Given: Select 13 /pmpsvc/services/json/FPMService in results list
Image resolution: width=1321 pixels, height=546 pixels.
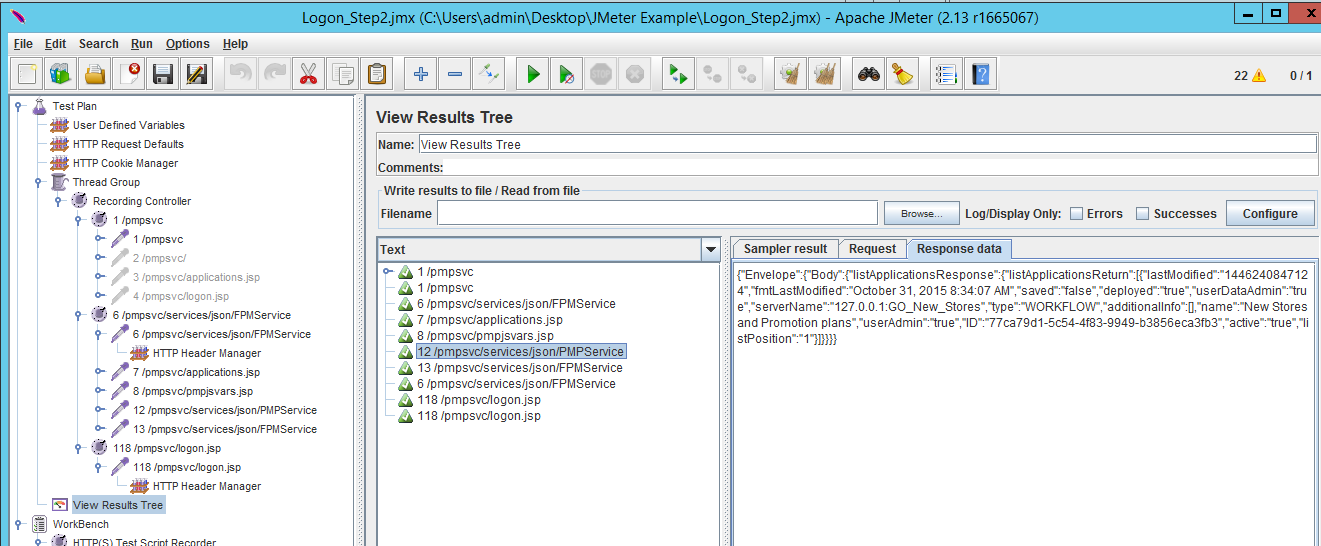Looking at the screenshot, I should coord(520,368).
